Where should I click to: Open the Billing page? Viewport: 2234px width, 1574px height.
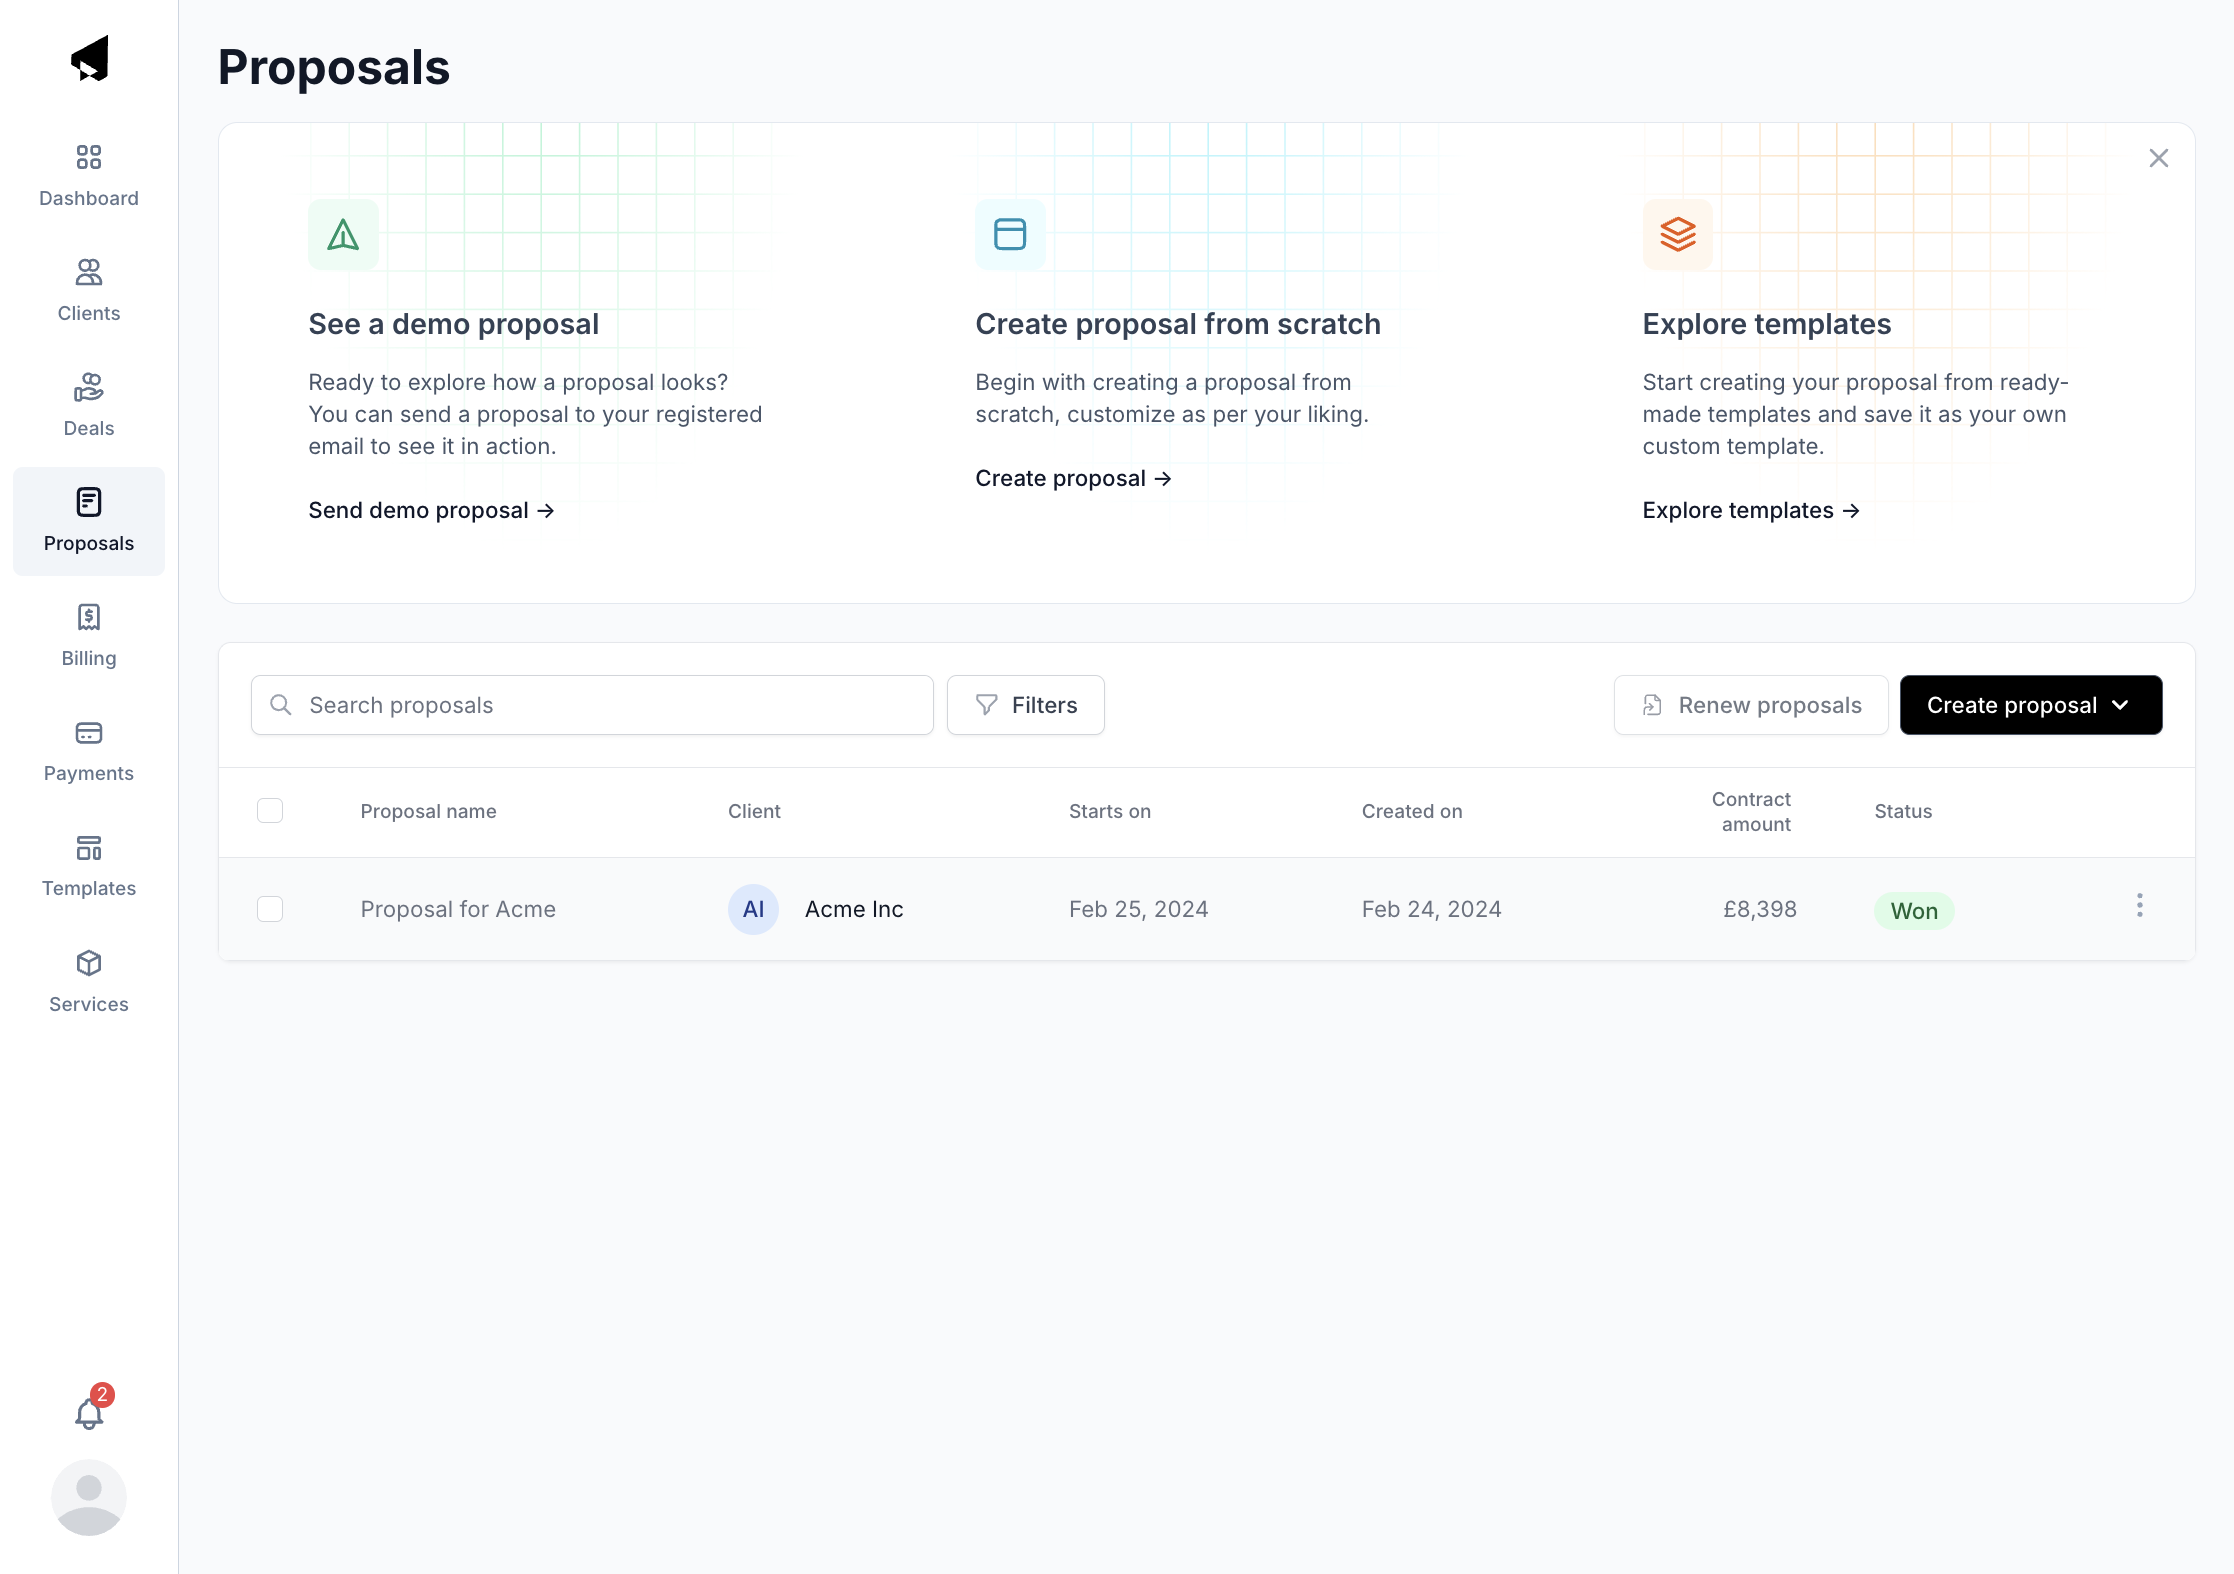coord(89,636)
